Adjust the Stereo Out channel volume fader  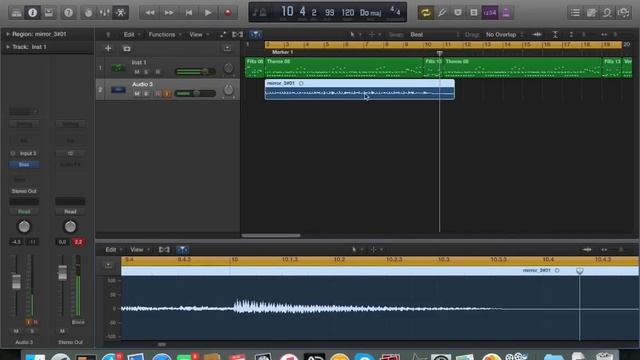point(62,273)
